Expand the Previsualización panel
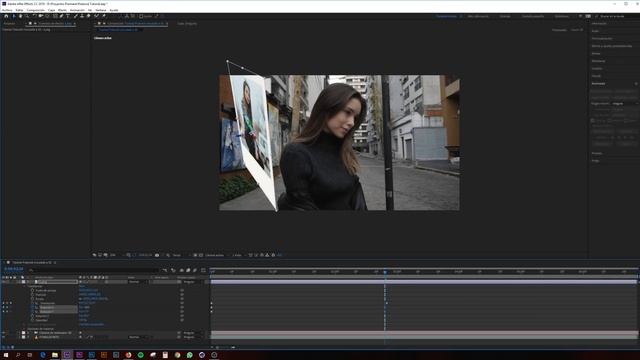Screen dimensions: 640x360 (602, 38)
